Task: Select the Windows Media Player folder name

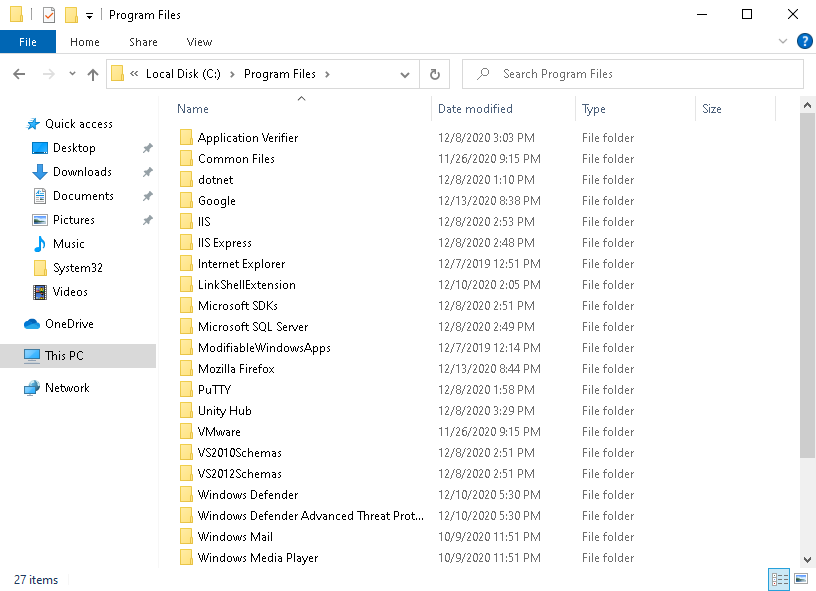Action: tap(258, 558)
